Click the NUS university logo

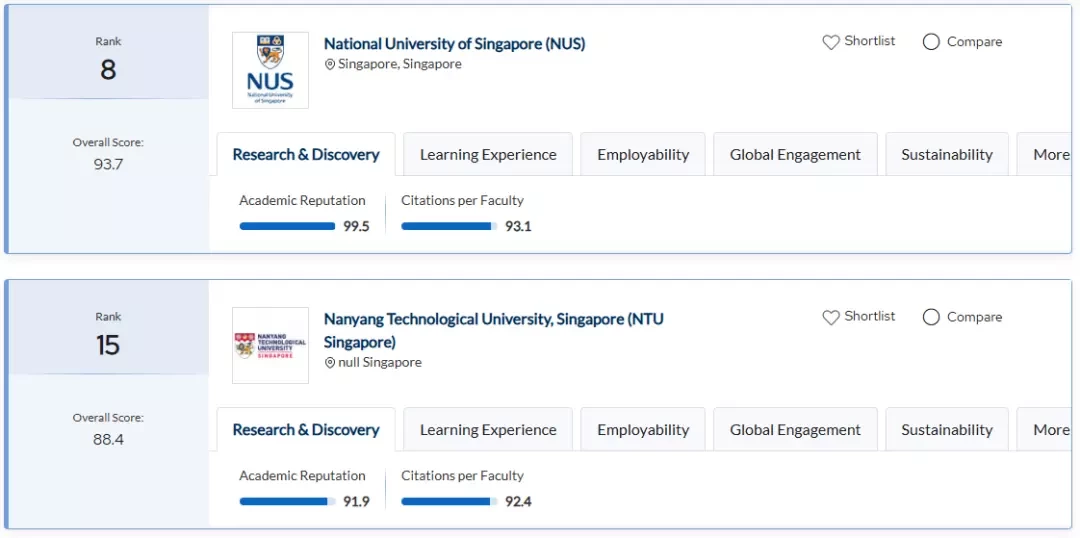tap(271, 70)
